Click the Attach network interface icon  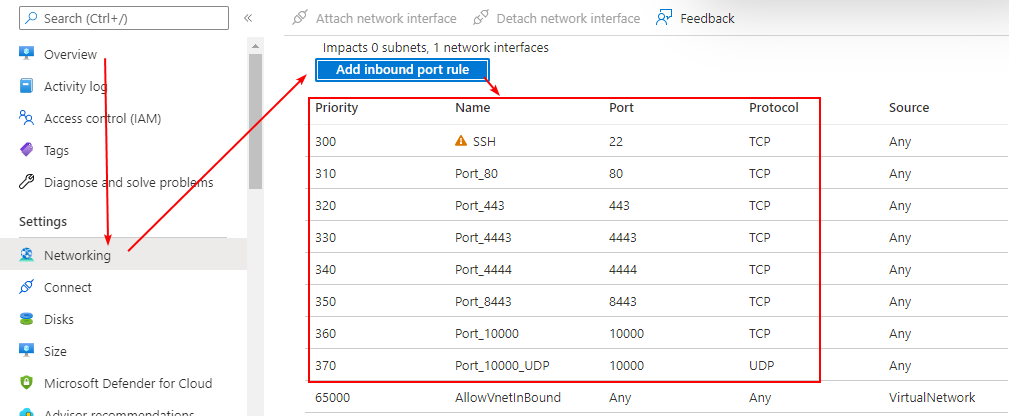pyautogui.click(x=300, y=18)
